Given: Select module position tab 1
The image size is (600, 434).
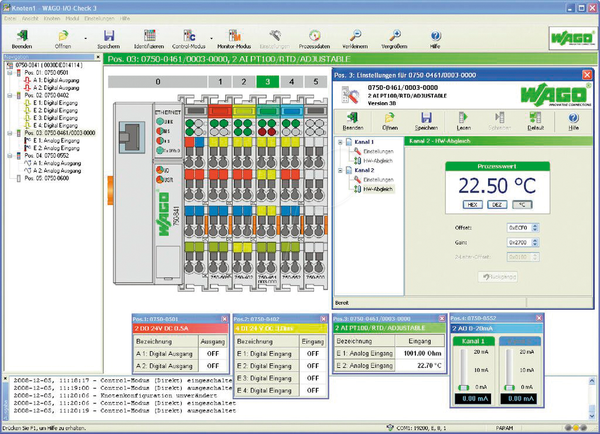Looking at the screenshot, I should (x=220, y=82).
